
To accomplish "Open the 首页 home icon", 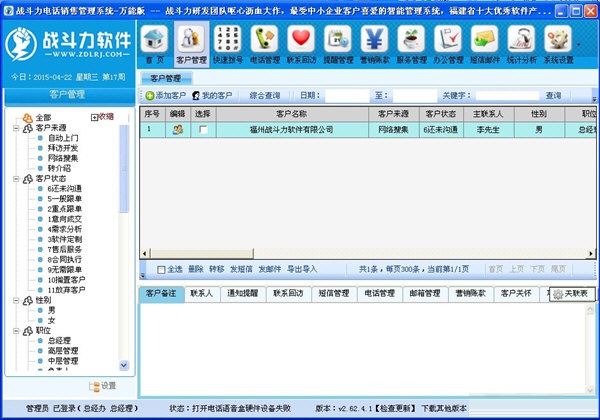I will [x=155, y=39].
